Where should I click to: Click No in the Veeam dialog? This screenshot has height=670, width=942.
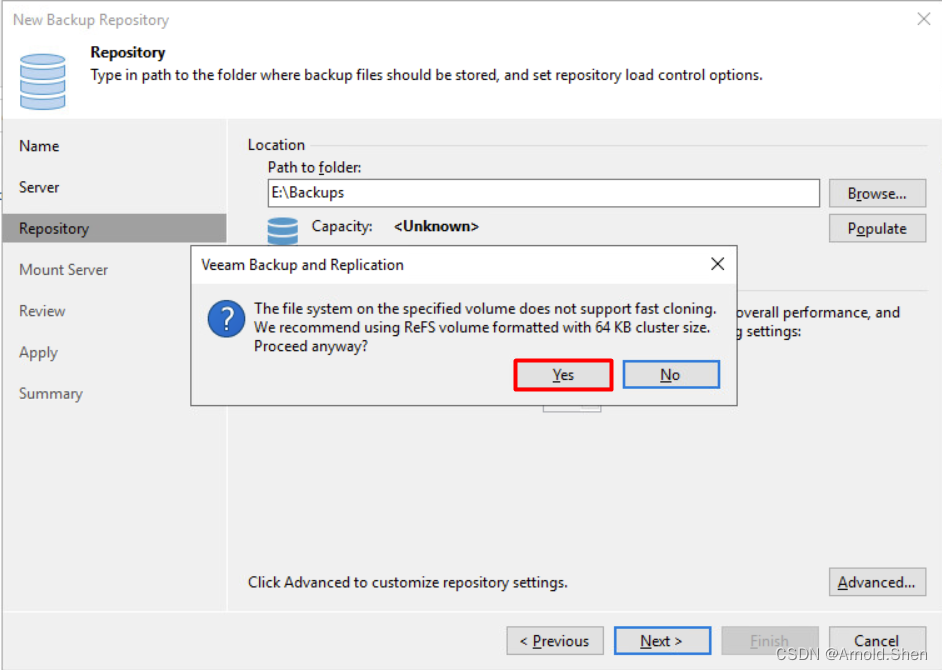click(x=670, y=375)
